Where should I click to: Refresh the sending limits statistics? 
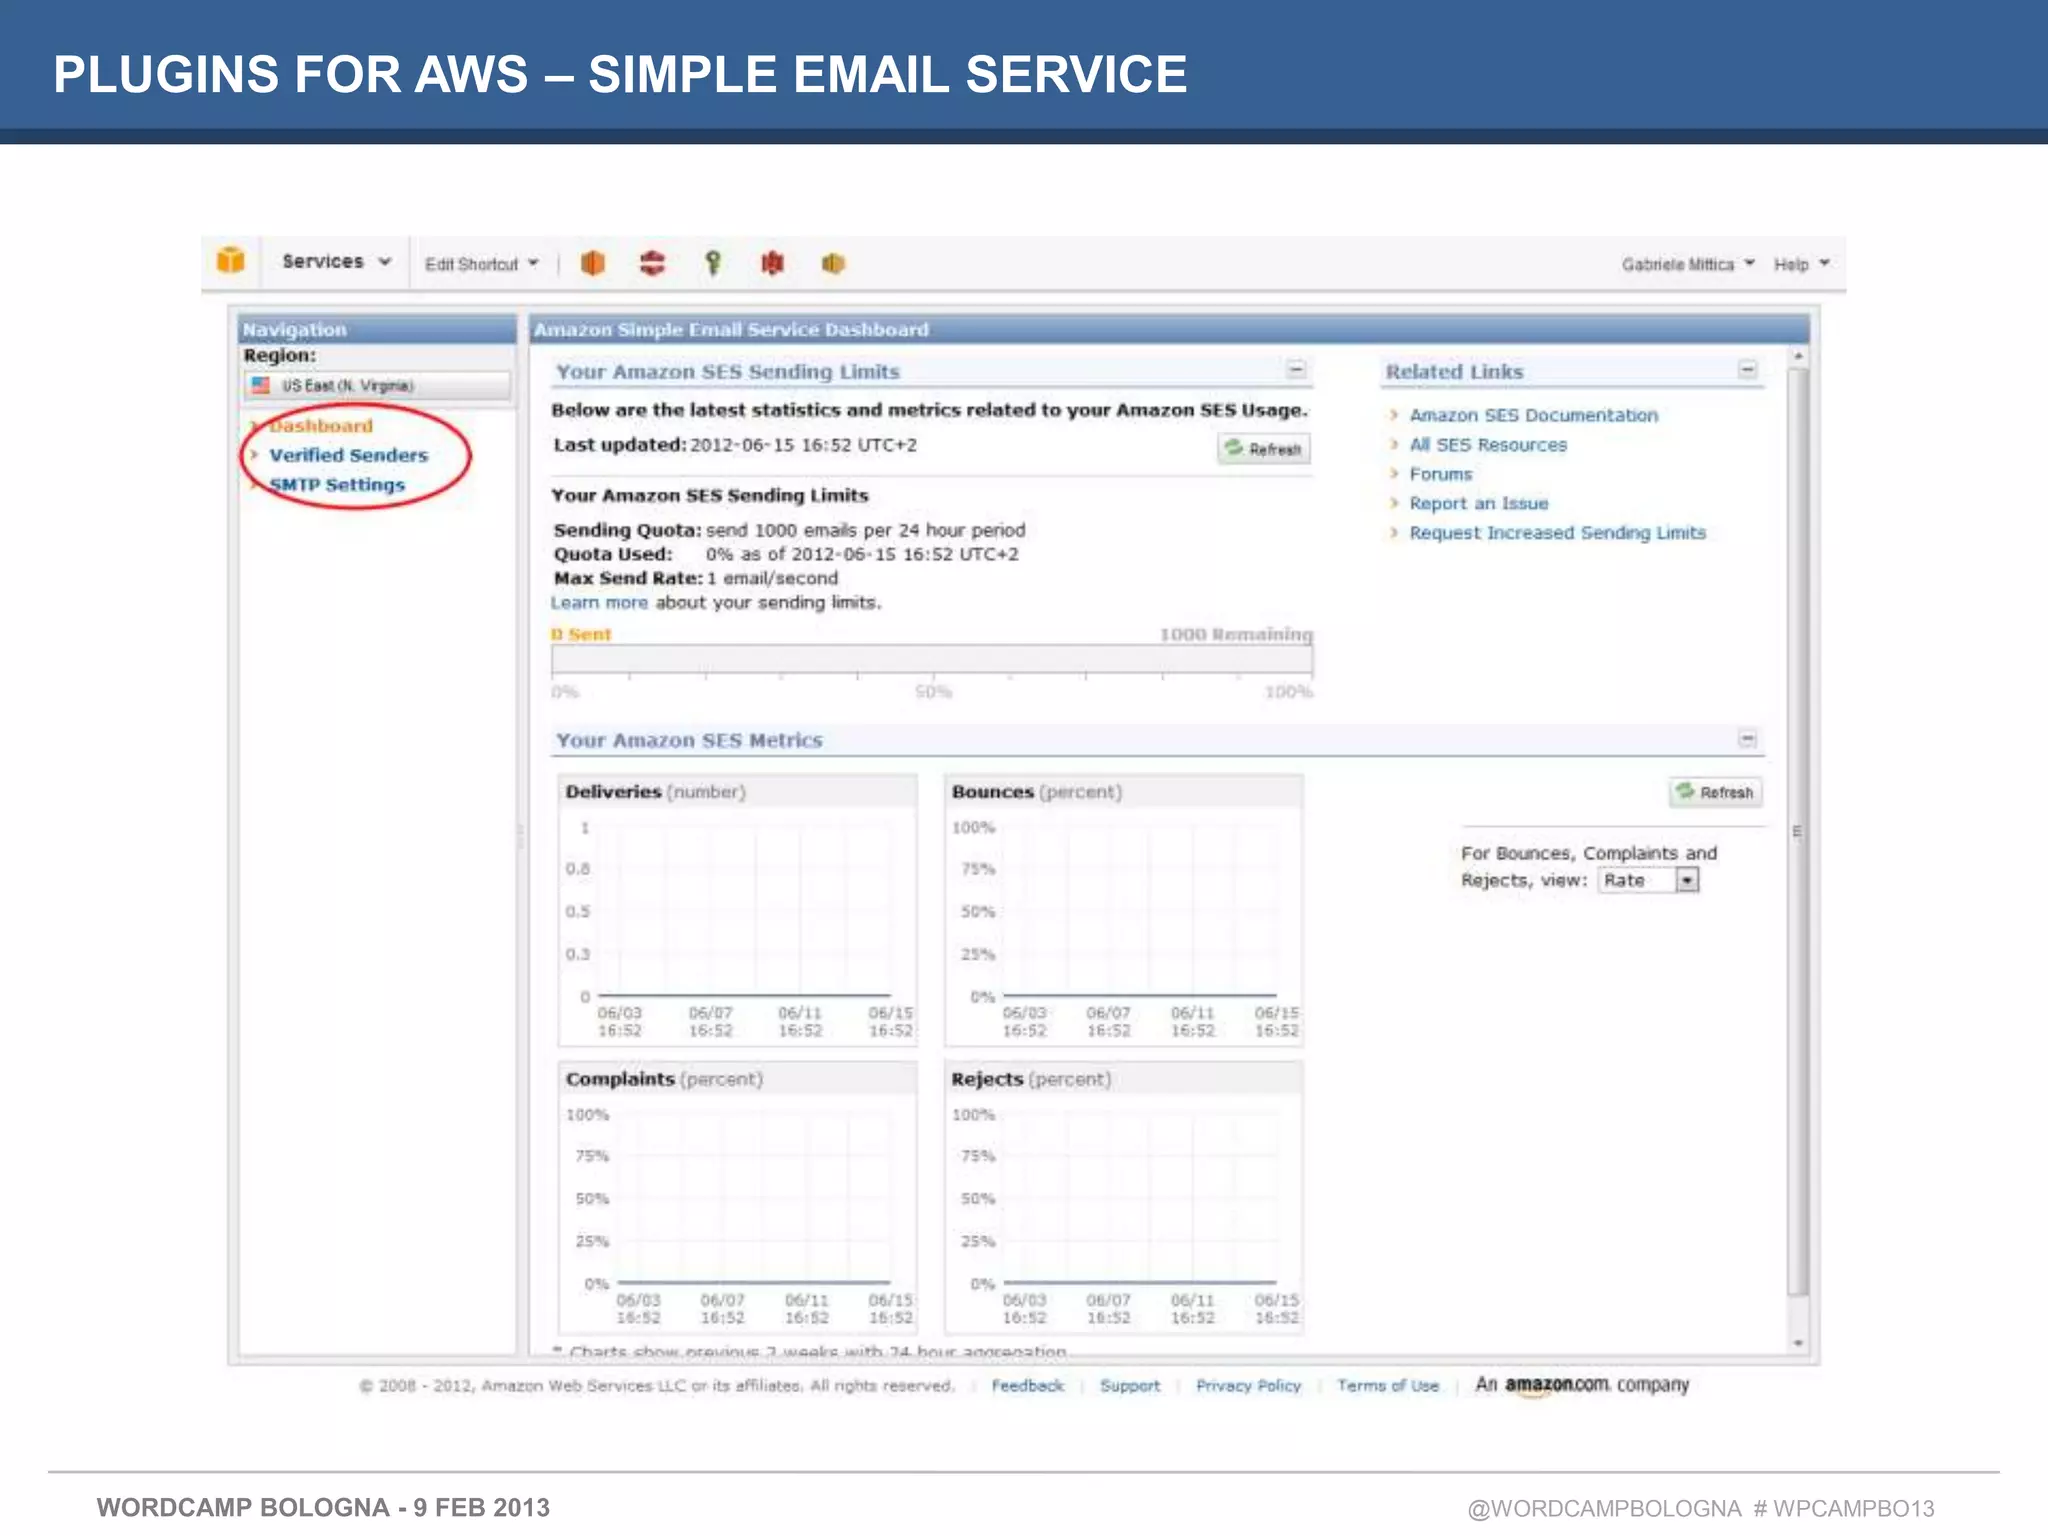(x=1264, y=449)
